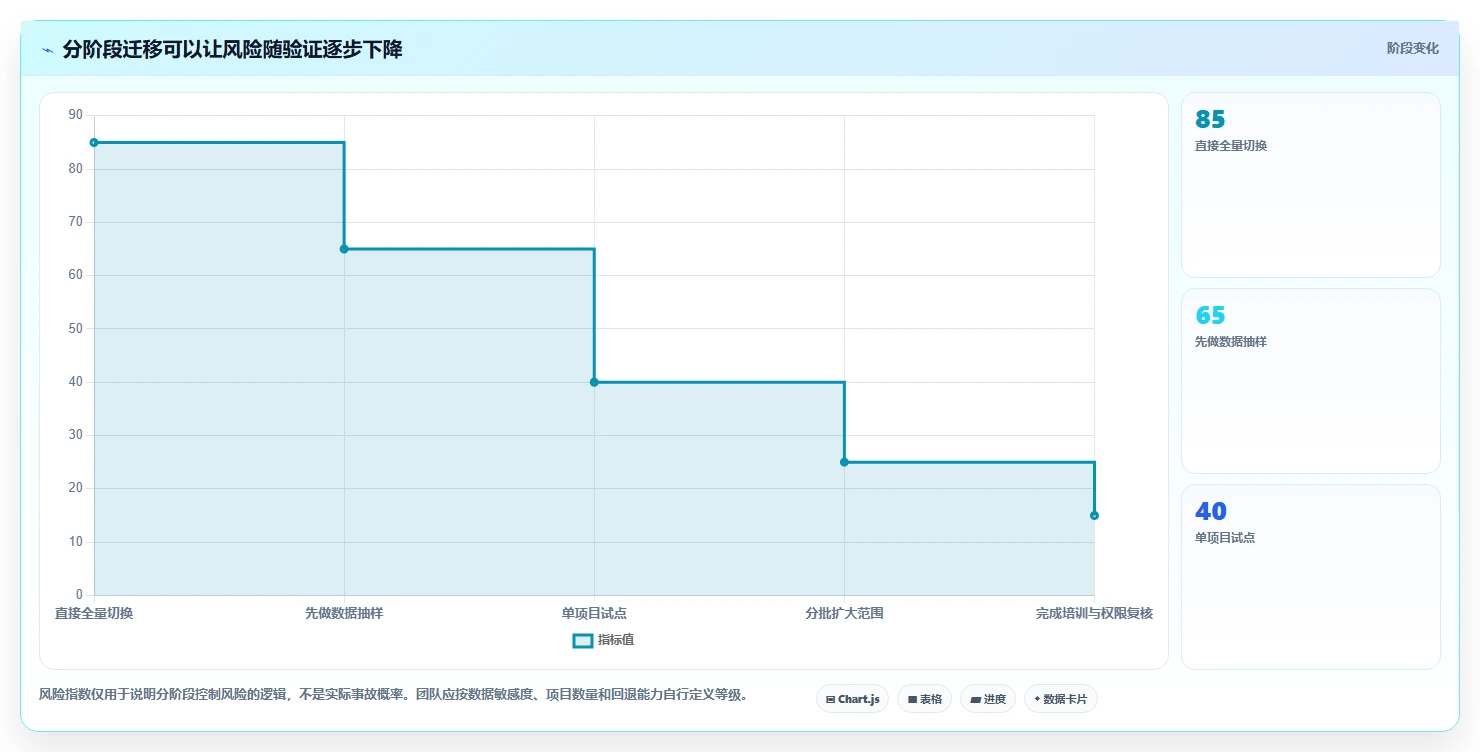Click the lightning icon beside the title

(x=47, y=50)
